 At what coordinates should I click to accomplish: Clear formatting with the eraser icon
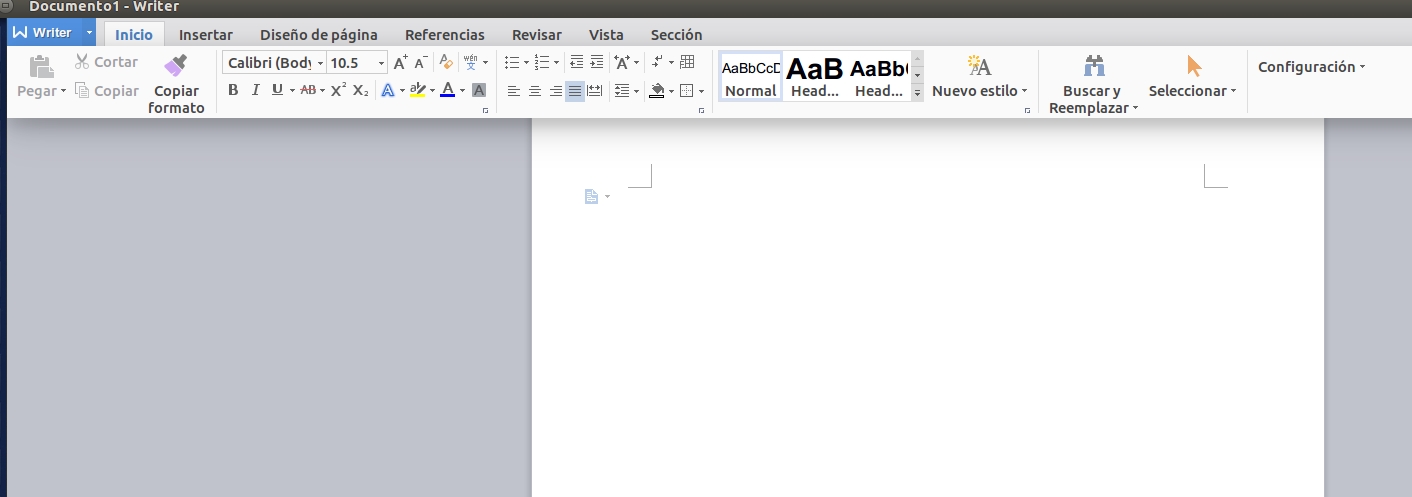coord(447,63)
